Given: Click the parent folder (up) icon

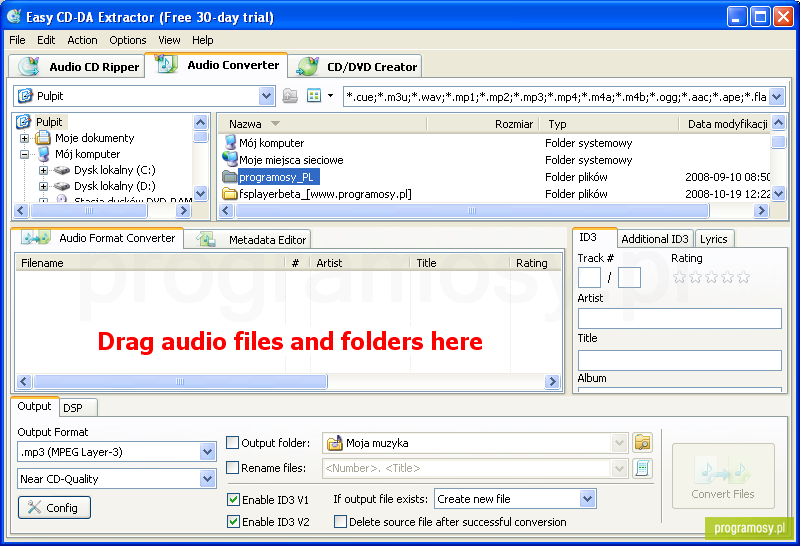Looking at the screenshot, I should point(290,96).
